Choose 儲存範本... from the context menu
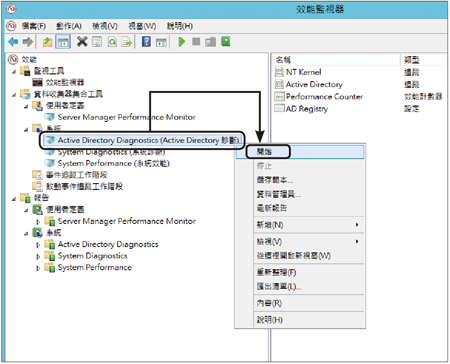450x364 pixels. pos(300,180)
